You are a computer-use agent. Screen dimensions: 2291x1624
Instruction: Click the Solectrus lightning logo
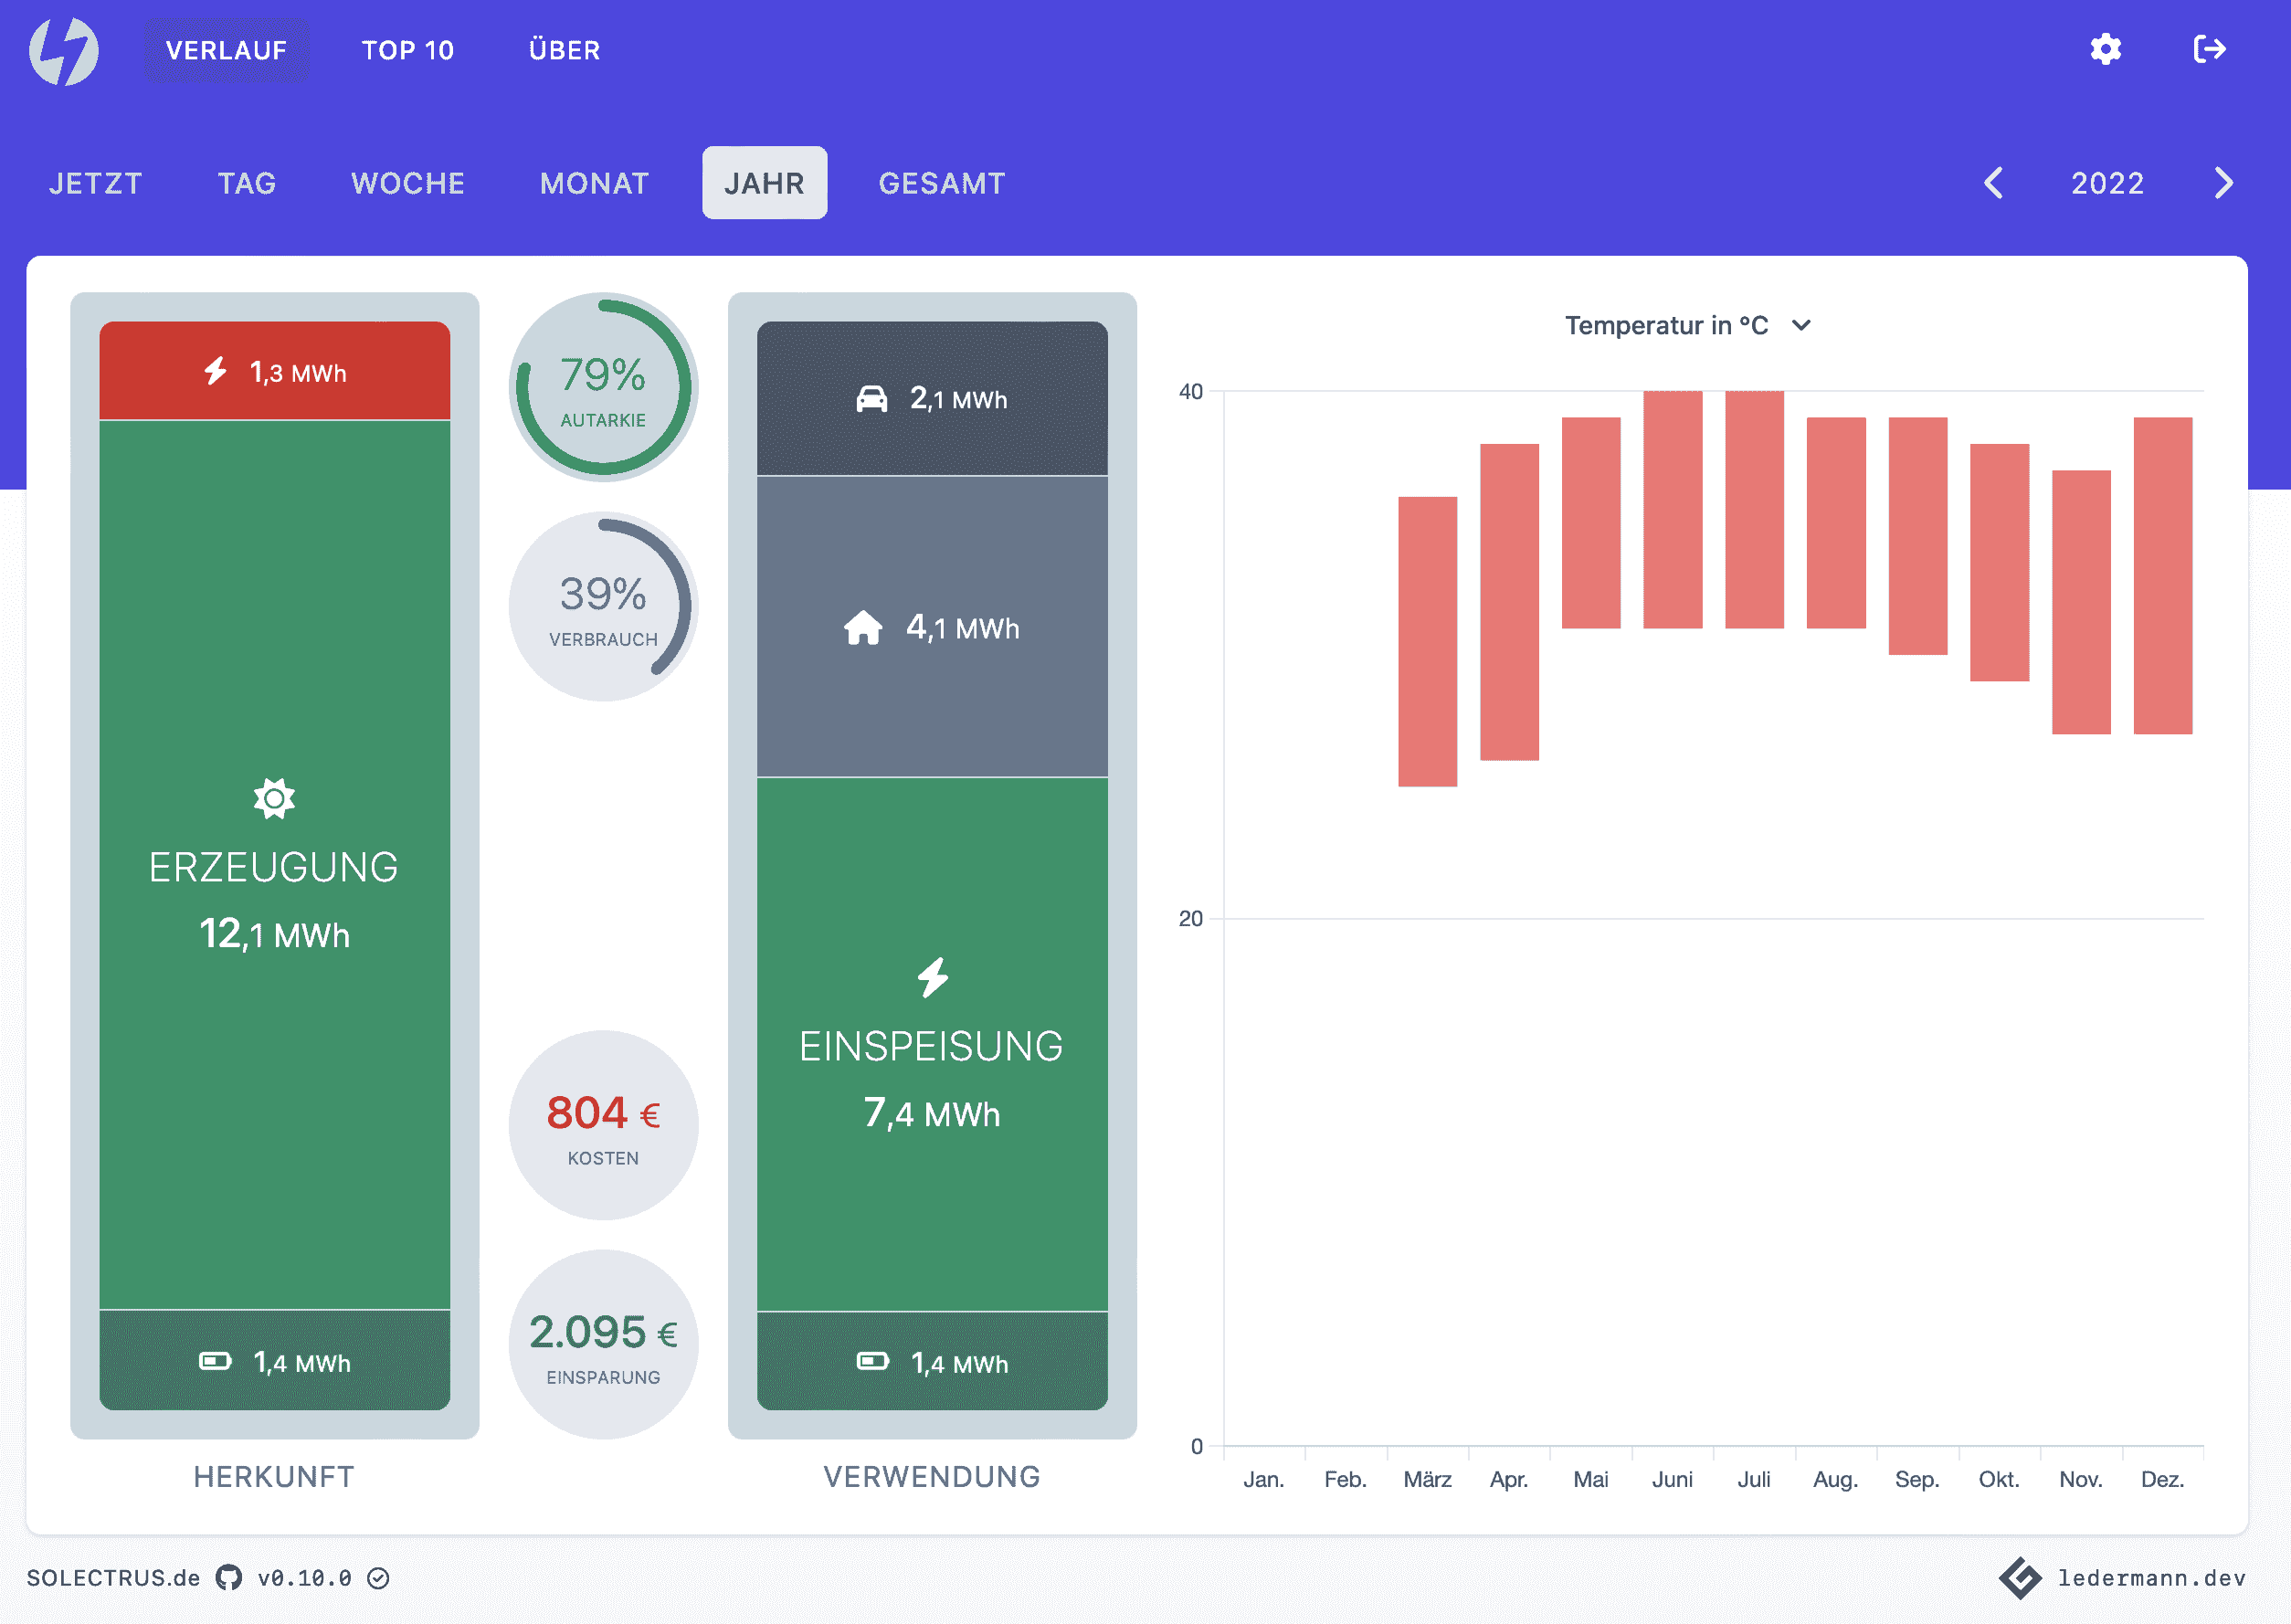coord(64,50)
